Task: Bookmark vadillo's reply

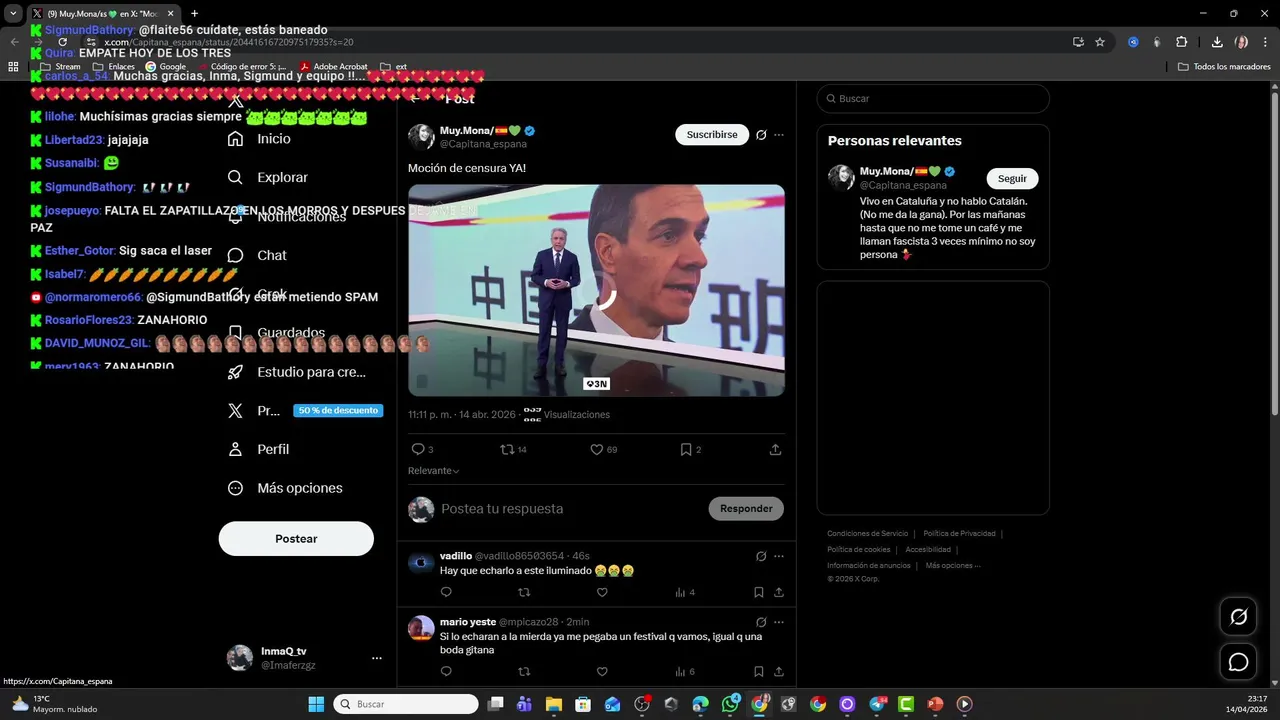Action: 759,592
